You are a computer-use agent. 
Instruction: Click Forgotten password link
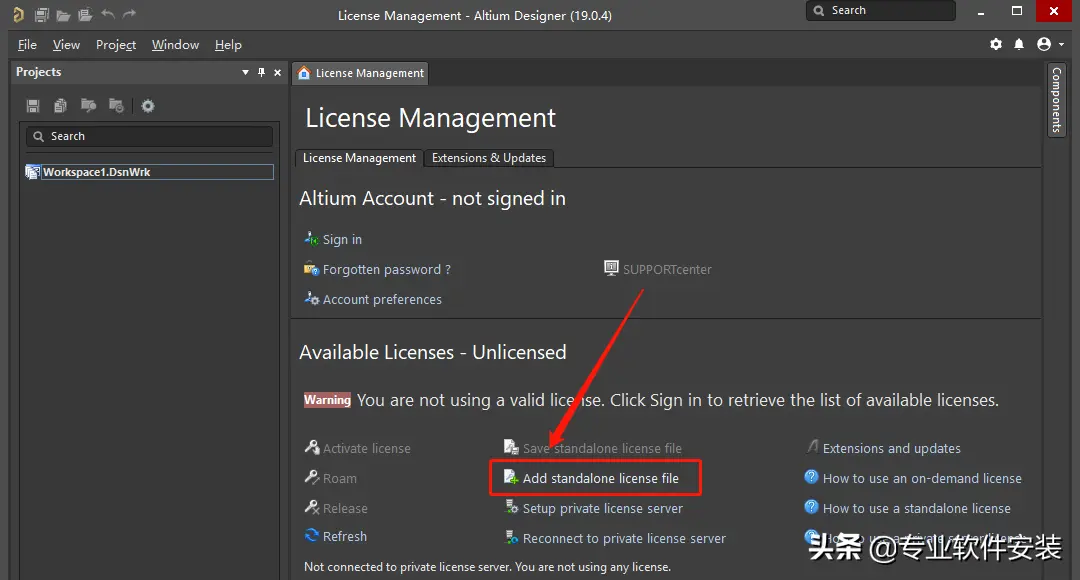[x=386, y=269]
